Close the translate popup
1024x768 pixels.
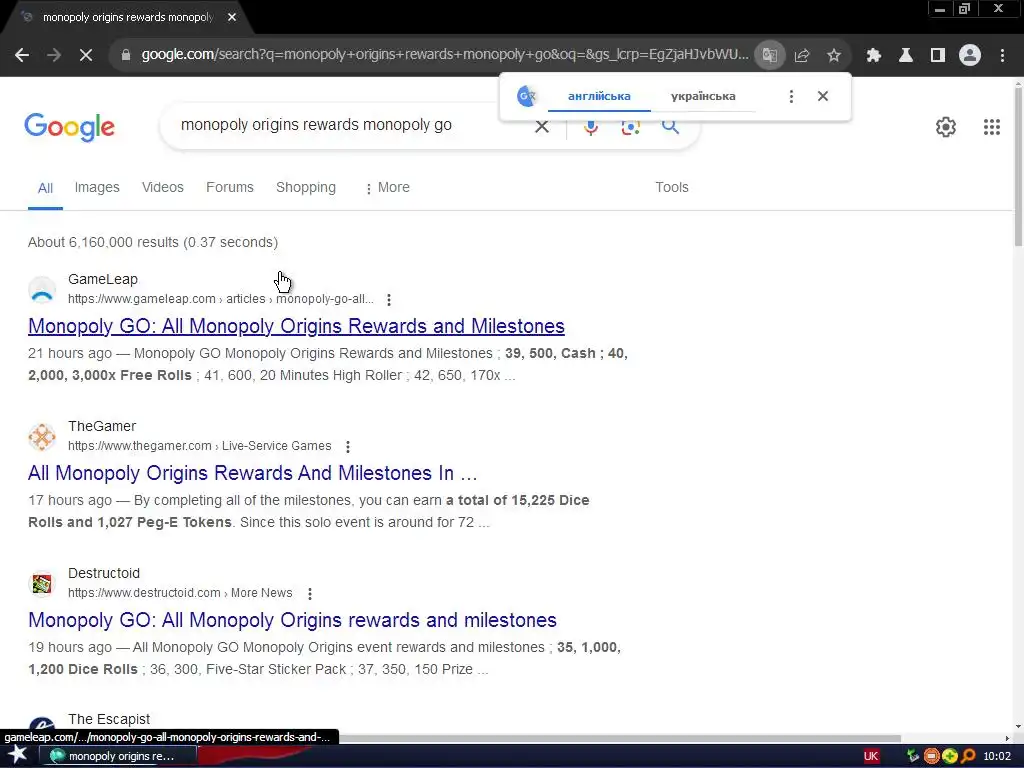pos(823,97)
